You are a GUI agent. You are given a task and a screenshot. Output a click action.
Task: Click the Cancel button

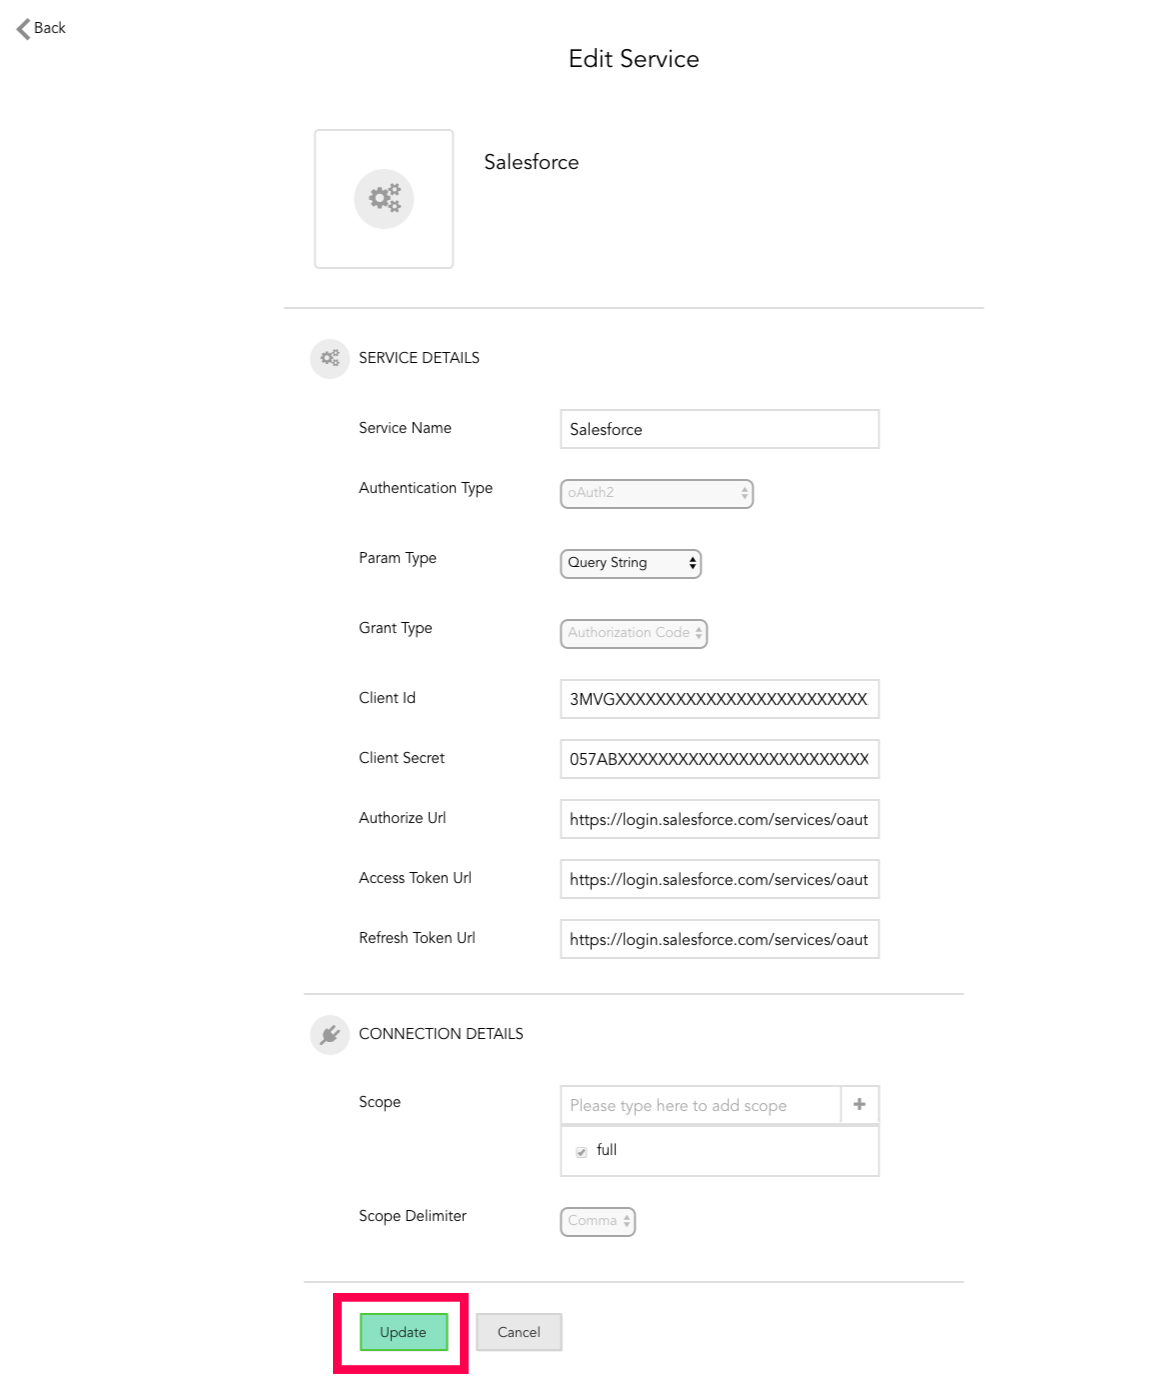[x=518, y=1332]
